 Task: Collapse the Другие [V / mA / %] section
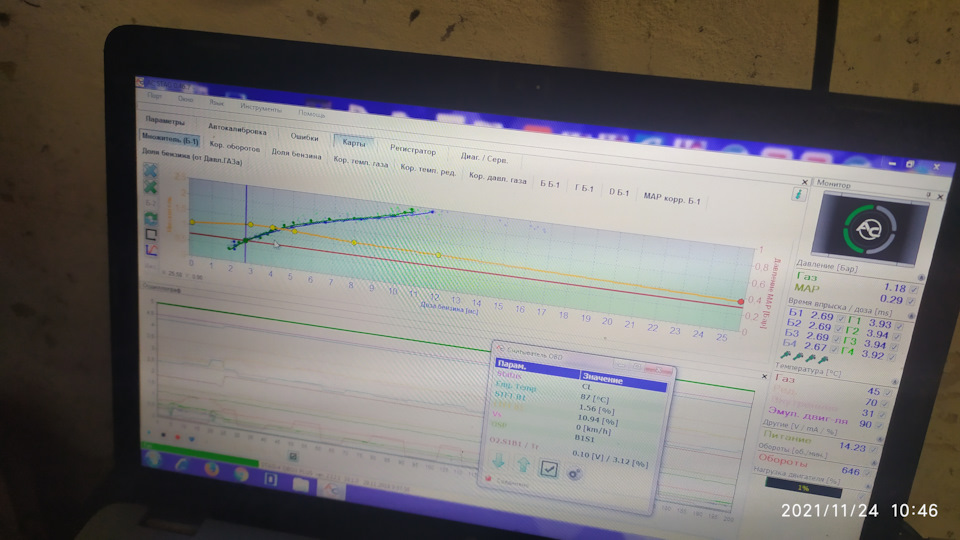[880, 439]
